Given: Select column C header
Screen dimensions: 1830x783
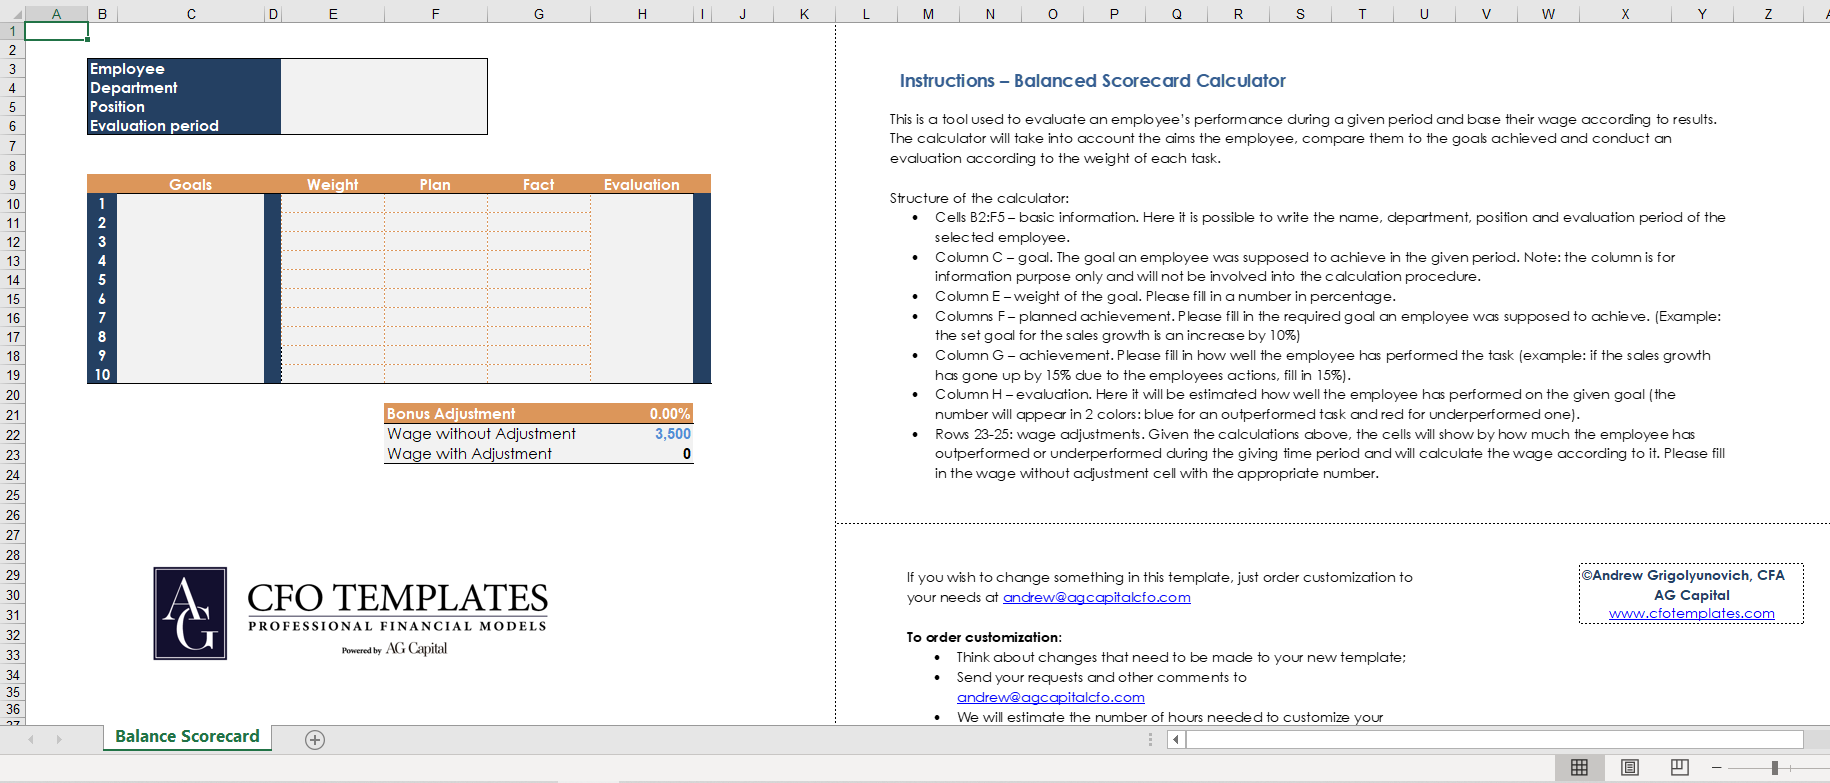Looking at the screenshot, I should [191, 14].
